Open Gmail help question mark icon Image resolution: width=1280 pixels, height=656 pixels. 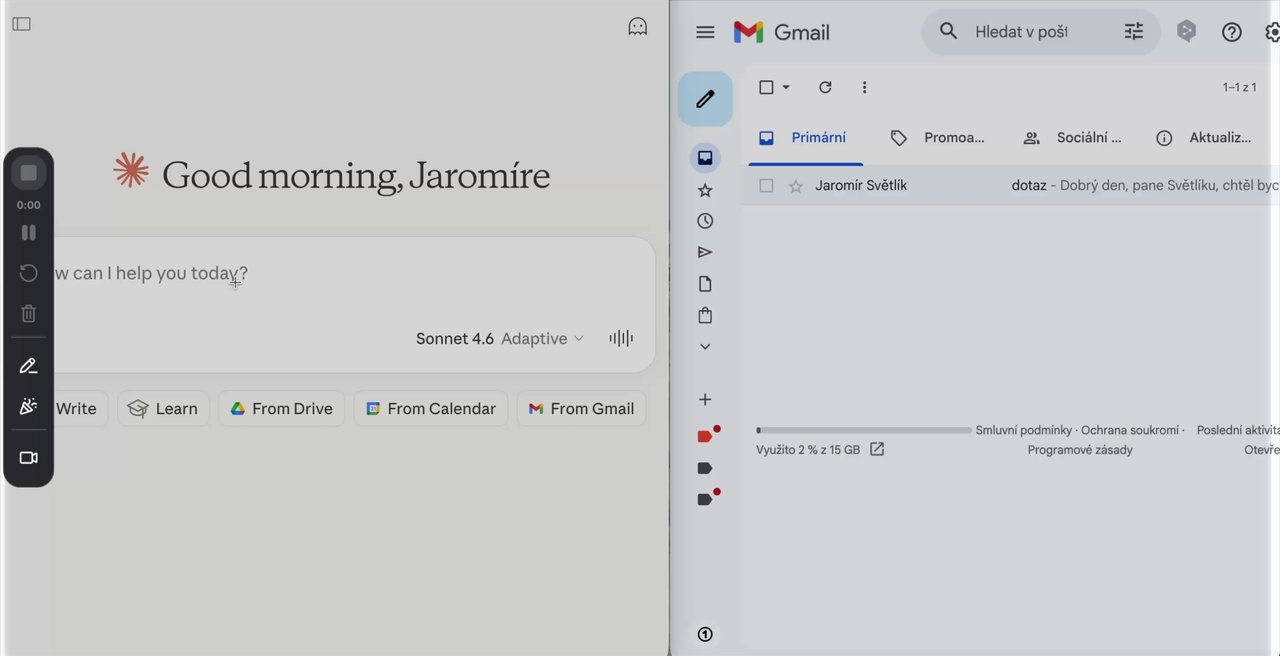pyautogui.click(x=1232, y=32)
